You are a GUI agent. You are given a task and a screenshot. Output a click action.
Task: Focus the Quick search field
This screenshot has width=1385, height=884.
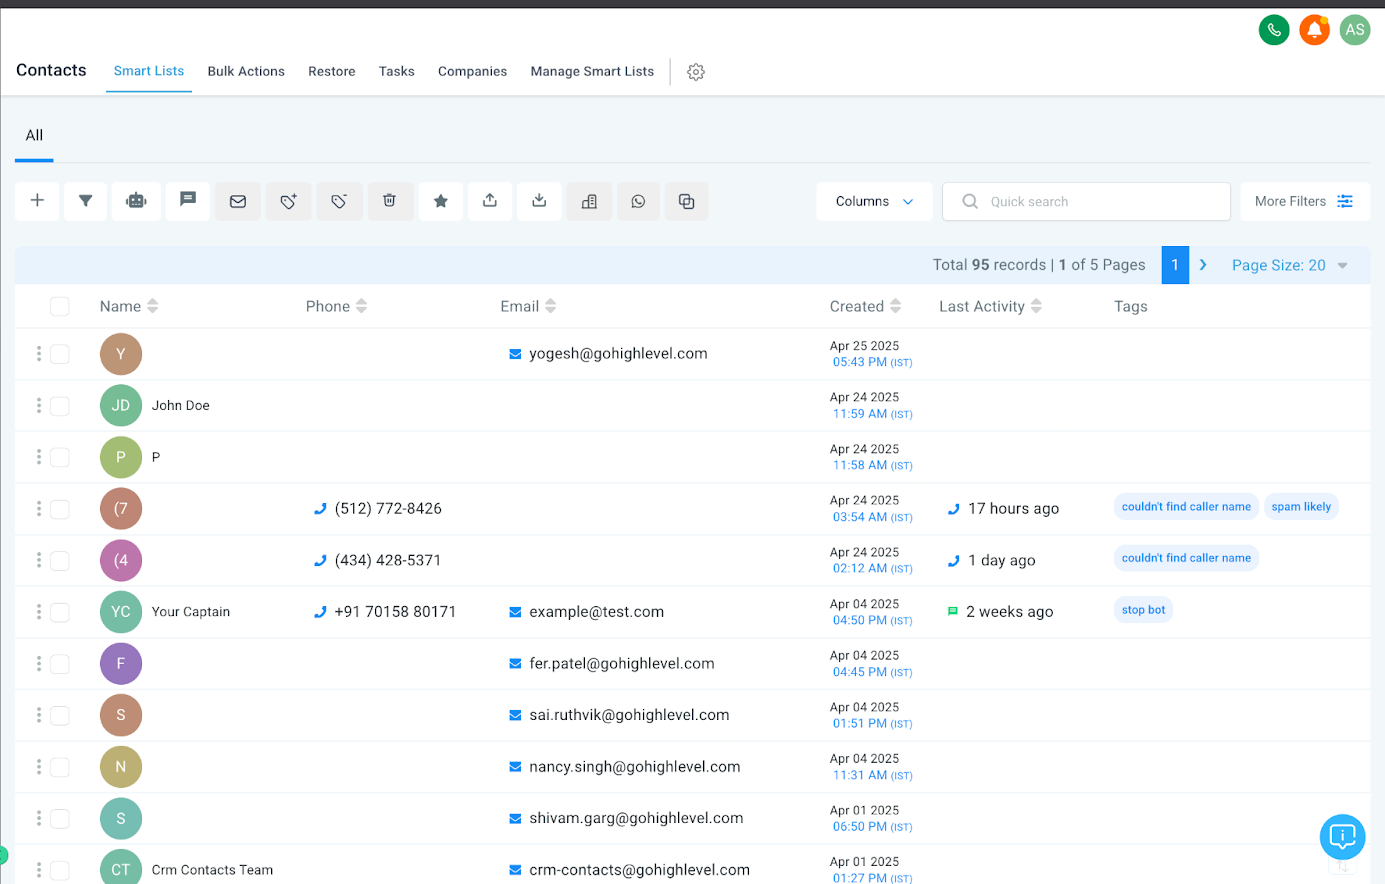pyautogui.click(x=1086, y=201)
